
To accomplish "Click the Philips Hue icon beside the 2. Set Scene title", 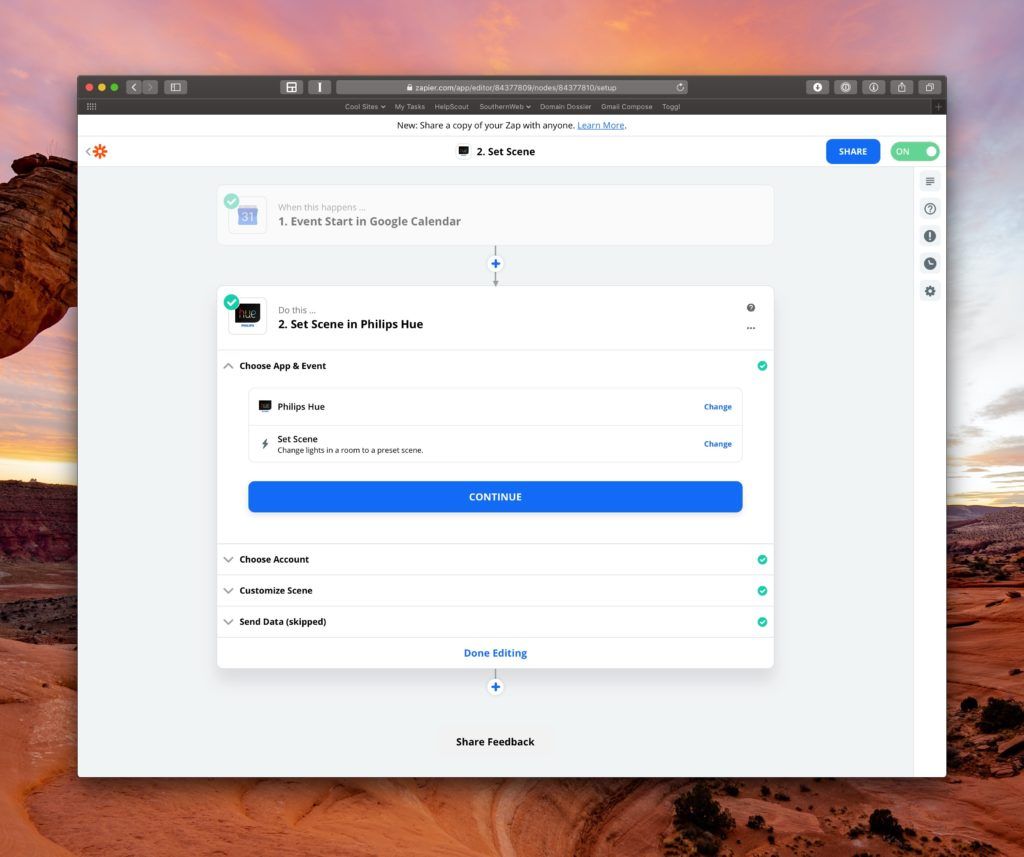I will pos(463,151).
